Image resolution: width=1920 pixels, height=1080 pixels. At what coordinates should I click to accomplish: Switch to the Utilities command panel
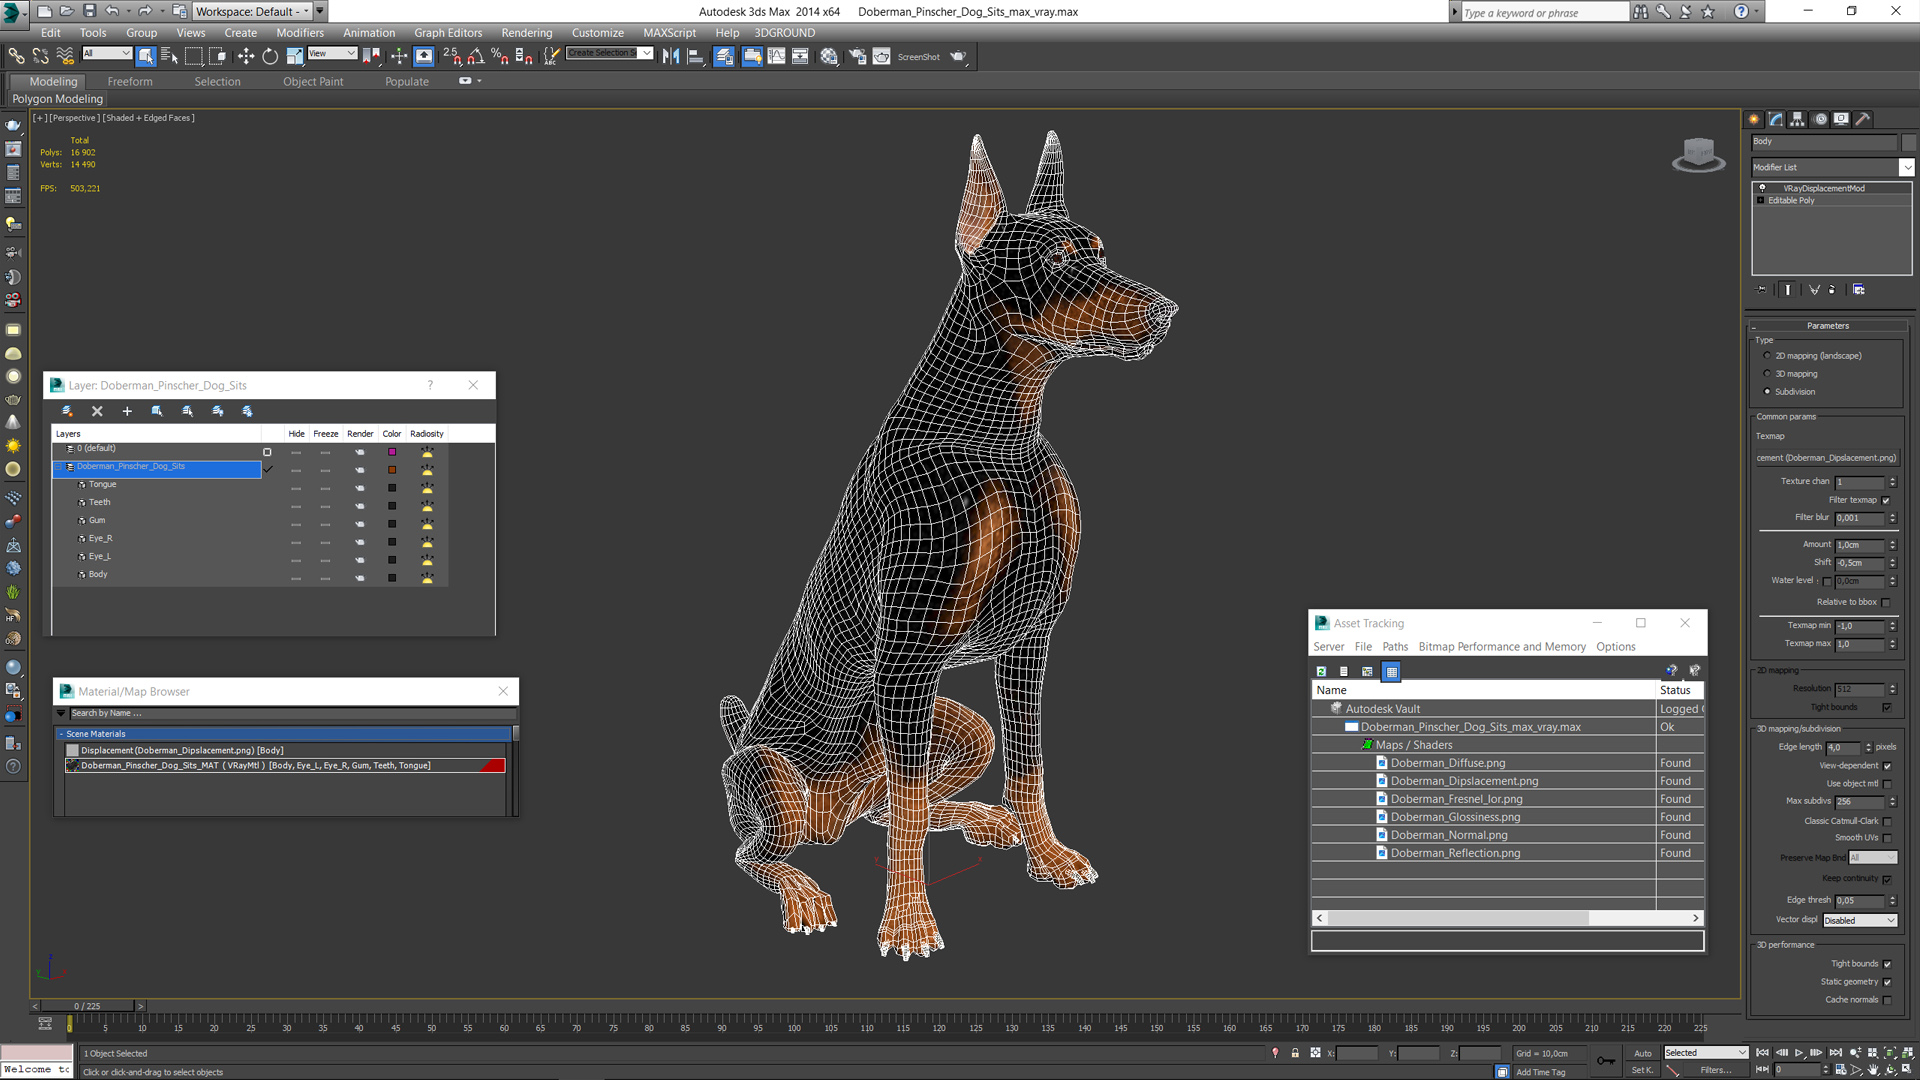pos(1863,119)
